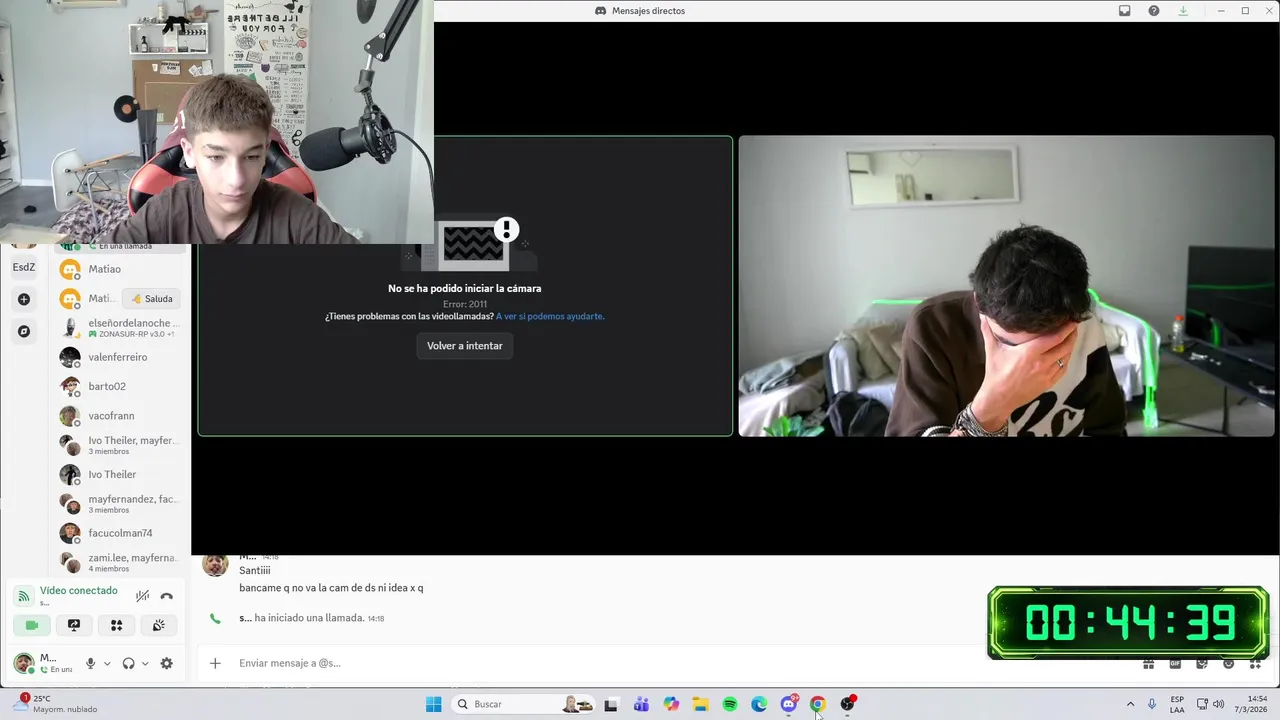Share your screen button
The height and width of the screenshot is (720, 1280).
74,625
